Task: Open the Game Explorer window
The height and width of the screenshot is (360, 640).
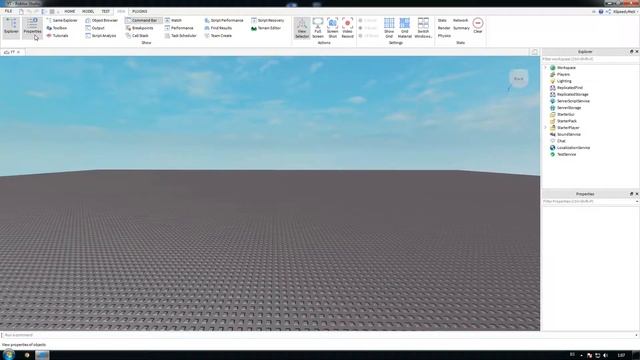Action: pyautogui.click(x=62, y=20)
